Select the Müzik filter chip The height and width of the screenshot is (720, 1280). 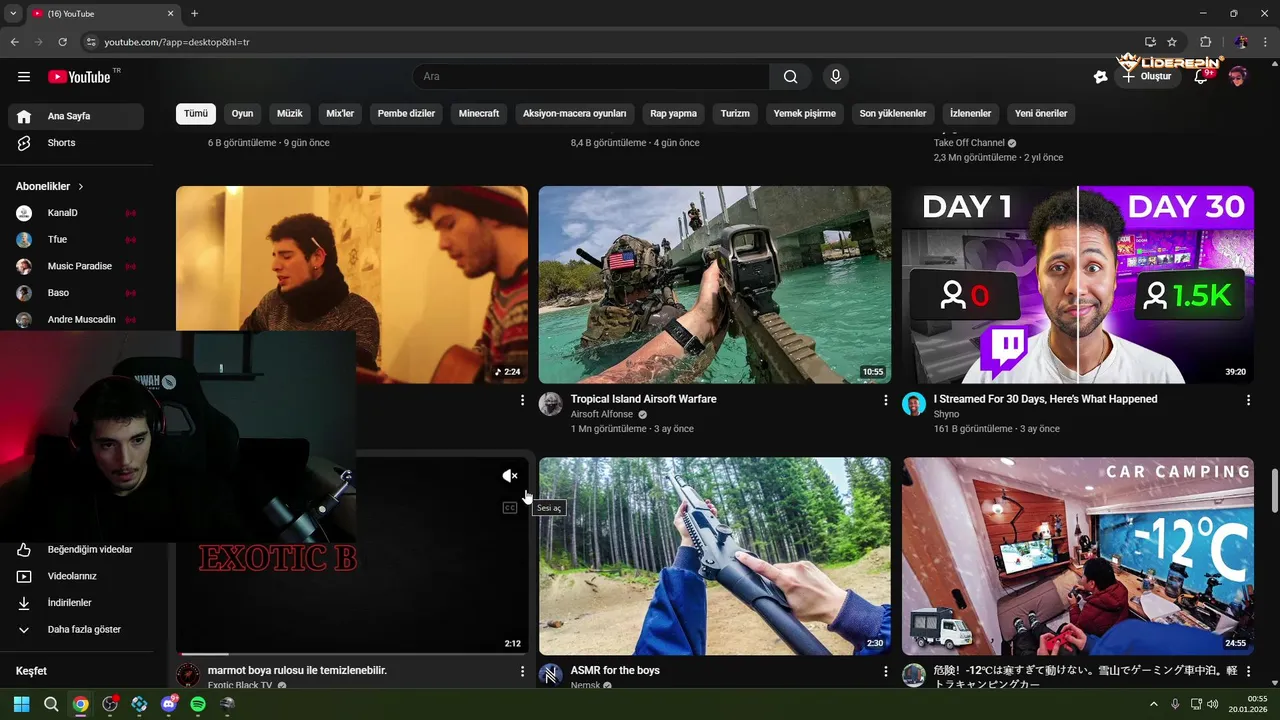click(289, 113)
